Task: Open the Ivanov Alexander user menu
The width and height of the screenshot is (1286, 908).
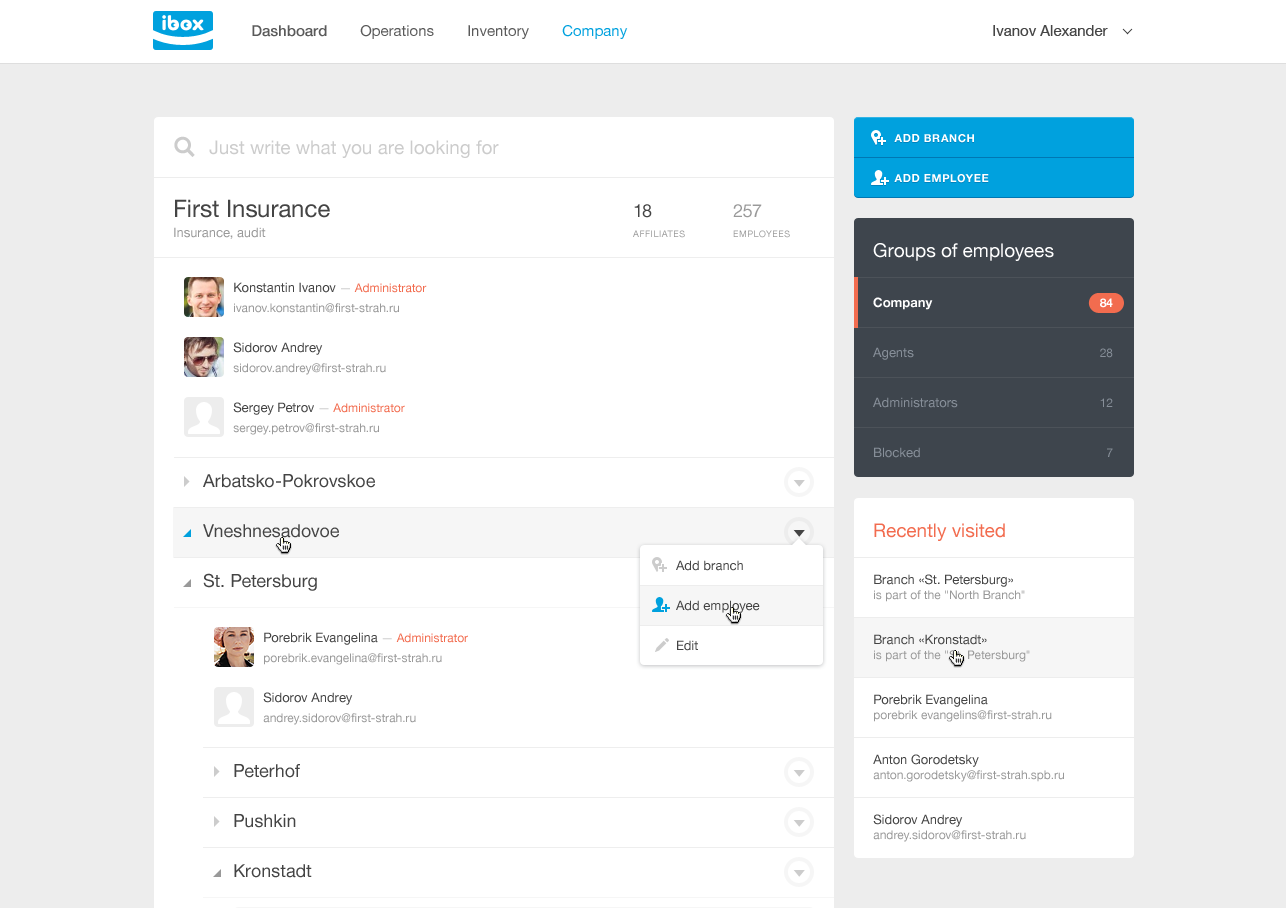Action: point(1061,31)
